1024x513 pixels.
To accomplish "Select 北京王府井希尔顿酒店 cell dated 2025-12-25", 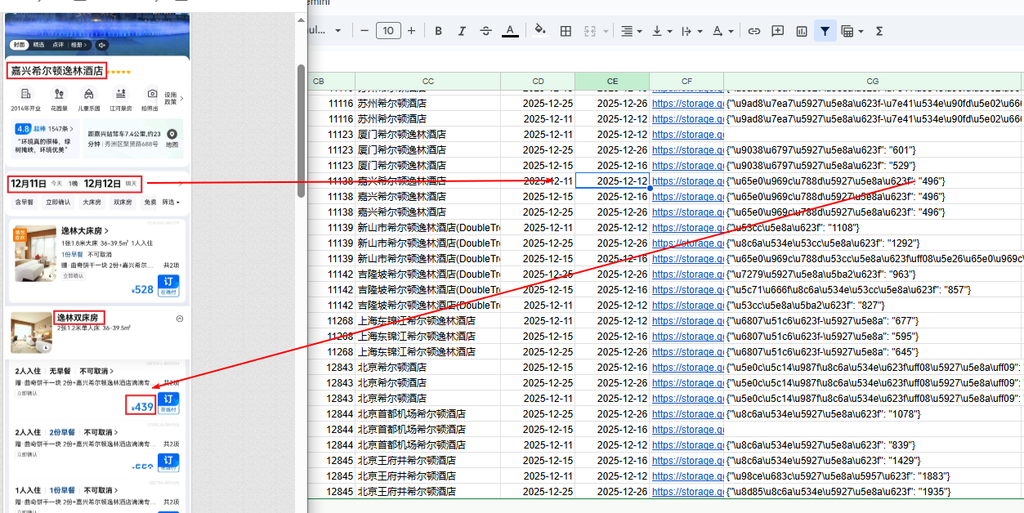I will 428,491.
